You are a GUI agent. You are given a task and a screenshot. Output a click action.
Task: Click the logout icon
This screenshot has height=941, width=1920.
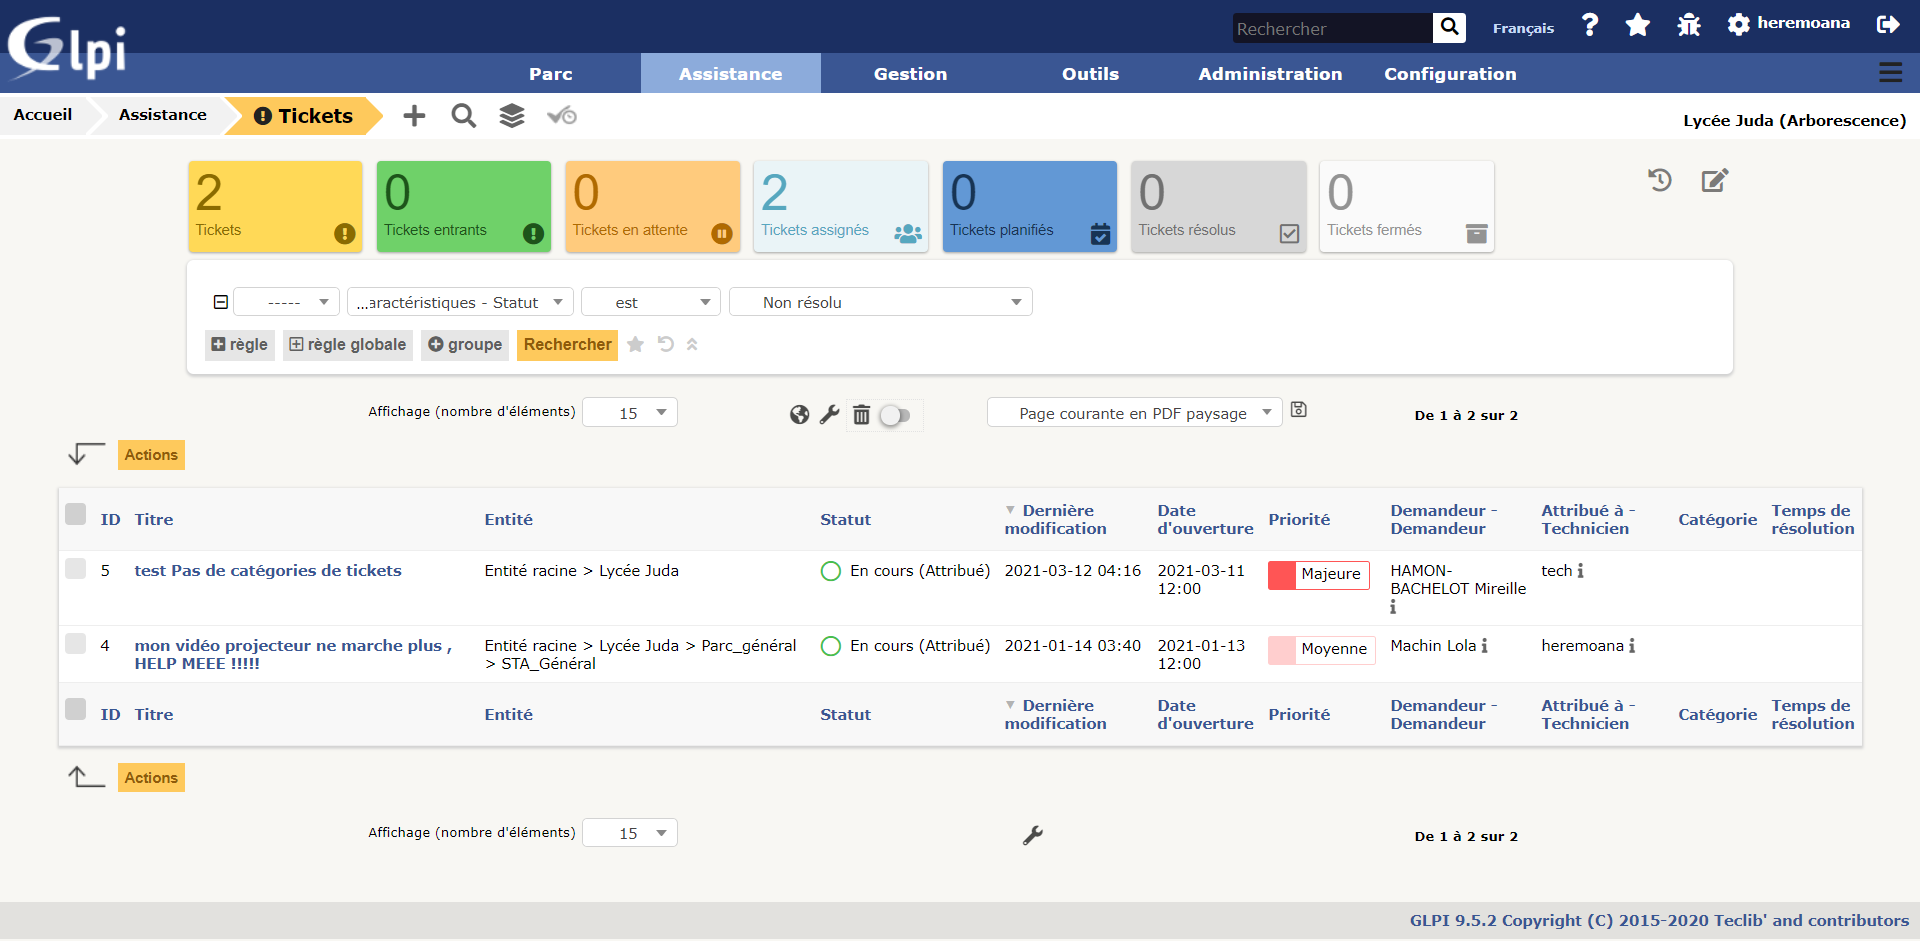tap(1887, 25)
